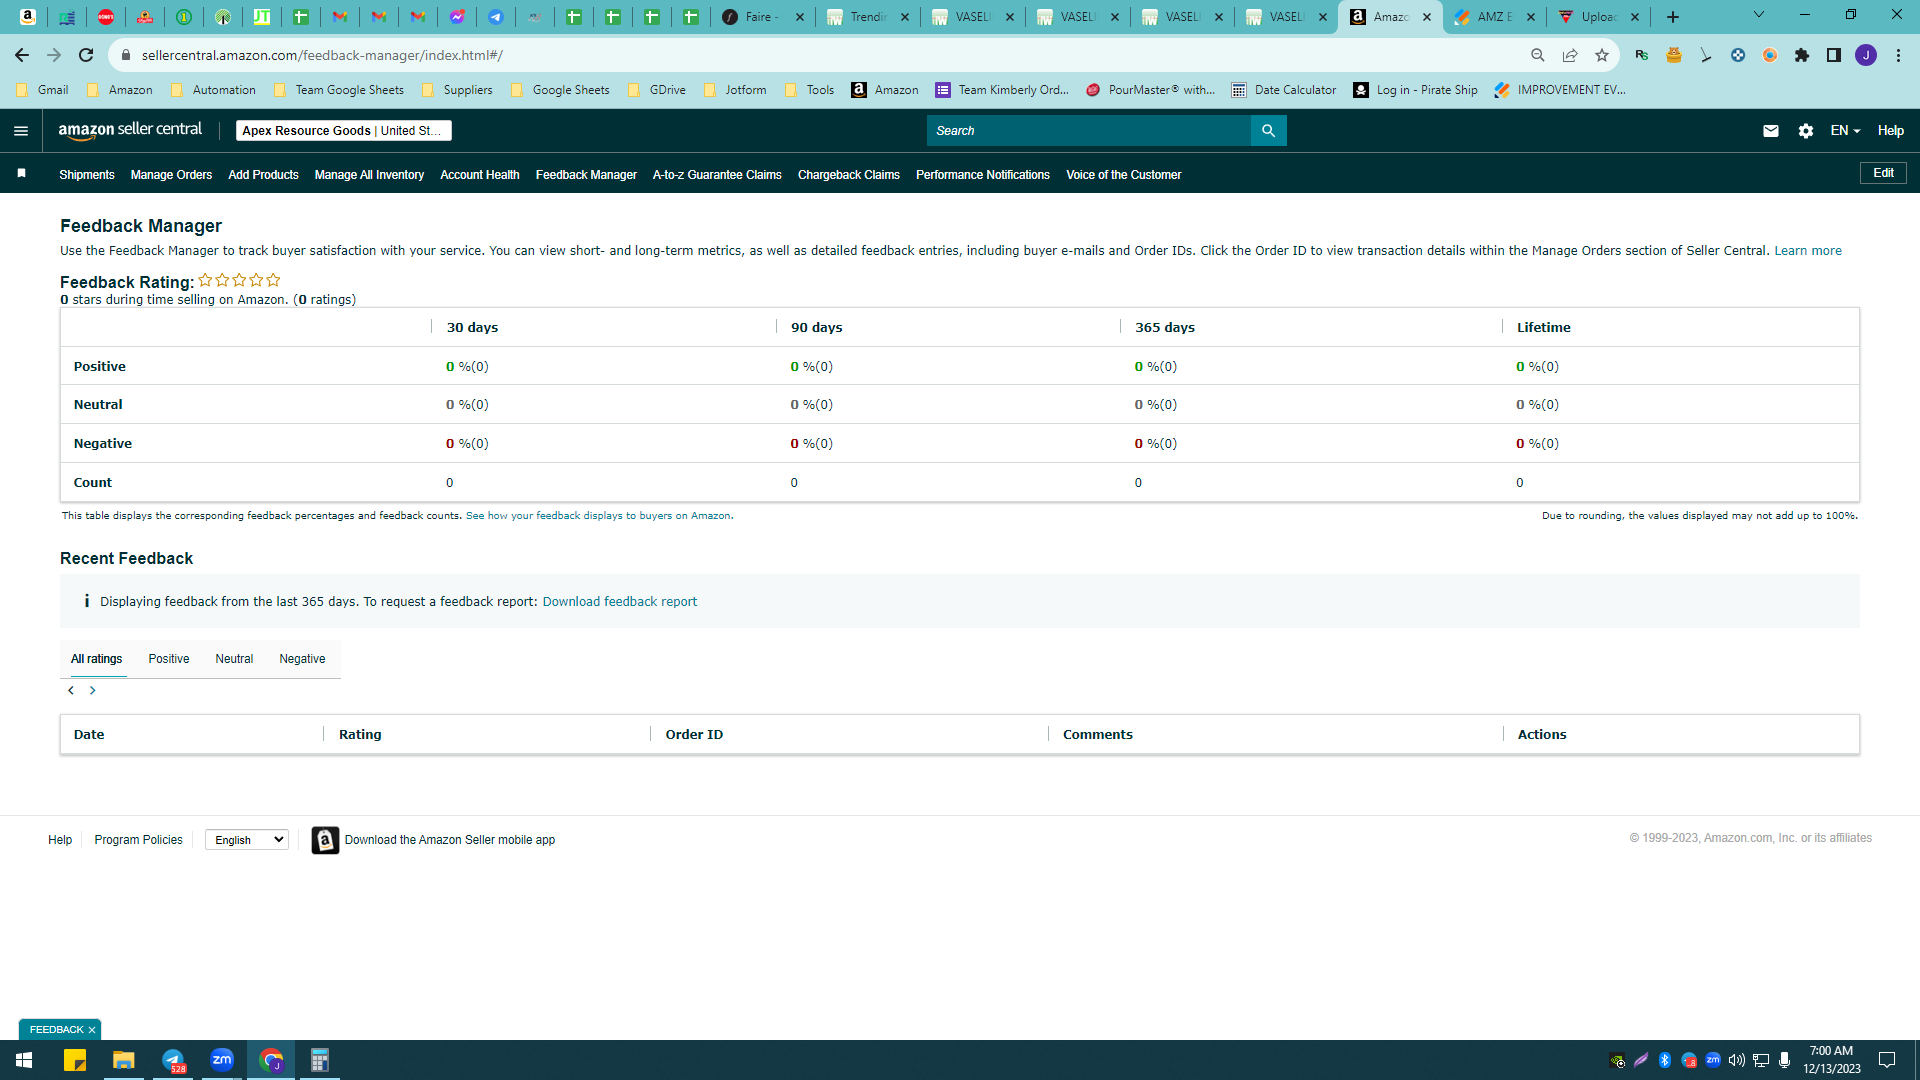Focus the Seller Central search field
The image size is (1920, 1080).
pyautogui.click(x=1089, y=131)
